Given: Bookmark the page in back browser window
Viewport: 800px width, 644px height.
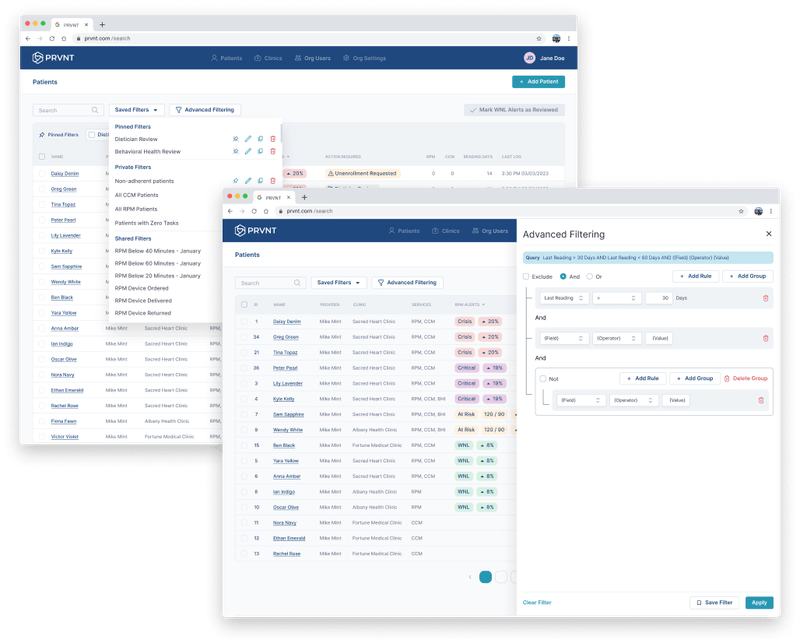Looking at the screenshot, I should coord(539,38).
